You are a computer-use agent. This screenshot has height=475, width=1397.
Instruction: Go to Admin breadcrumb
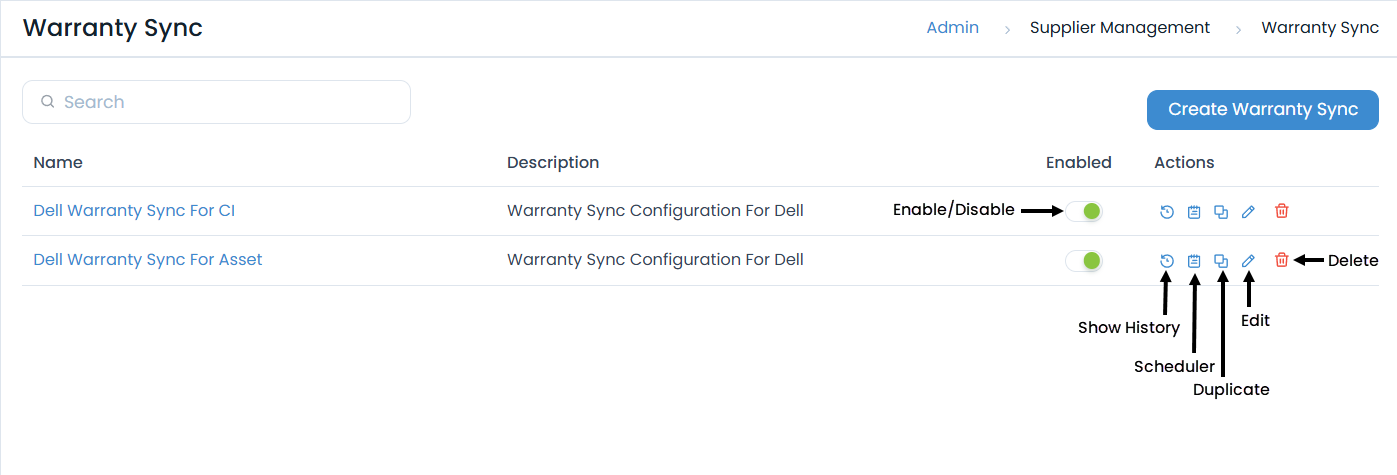coord(952,28)
